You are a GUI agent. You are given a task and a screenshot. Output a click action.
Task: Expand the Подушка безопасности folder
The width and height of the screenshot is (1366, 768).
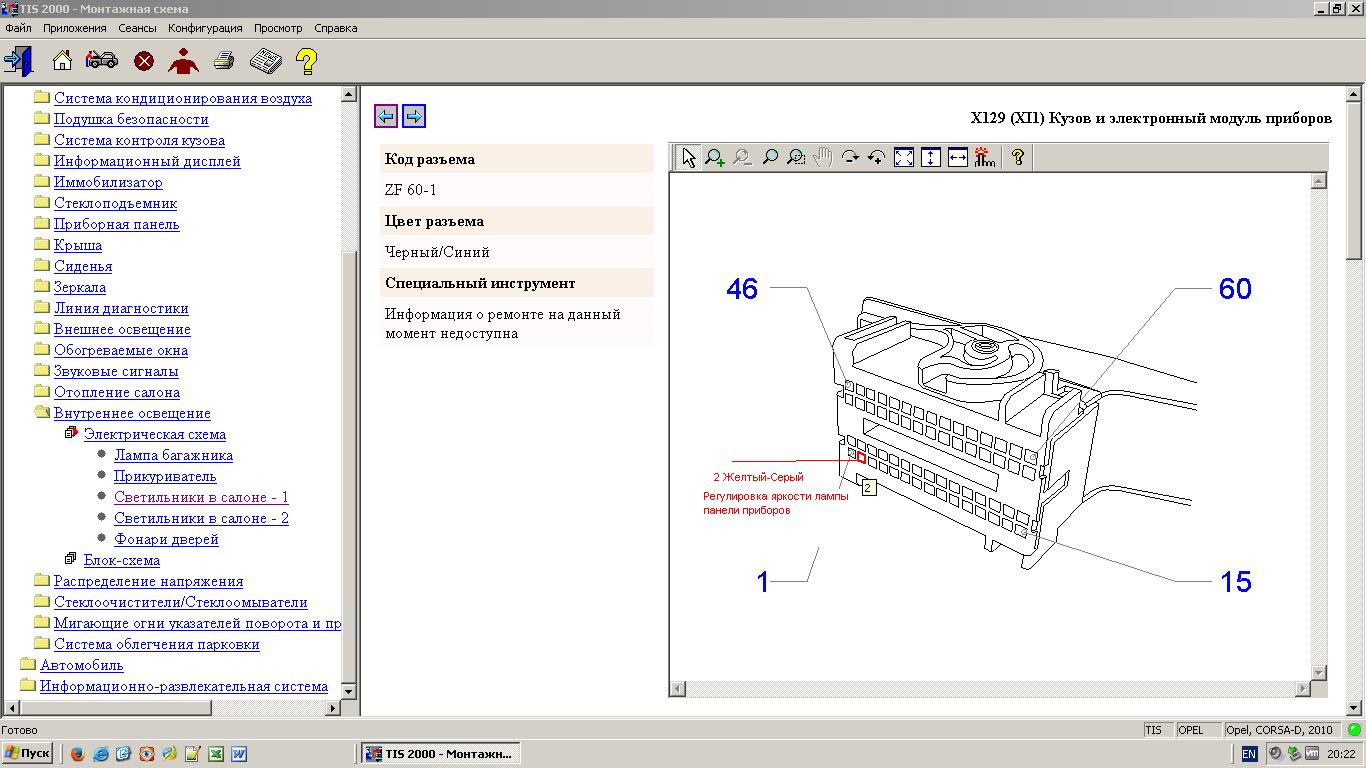coord(41,119)
